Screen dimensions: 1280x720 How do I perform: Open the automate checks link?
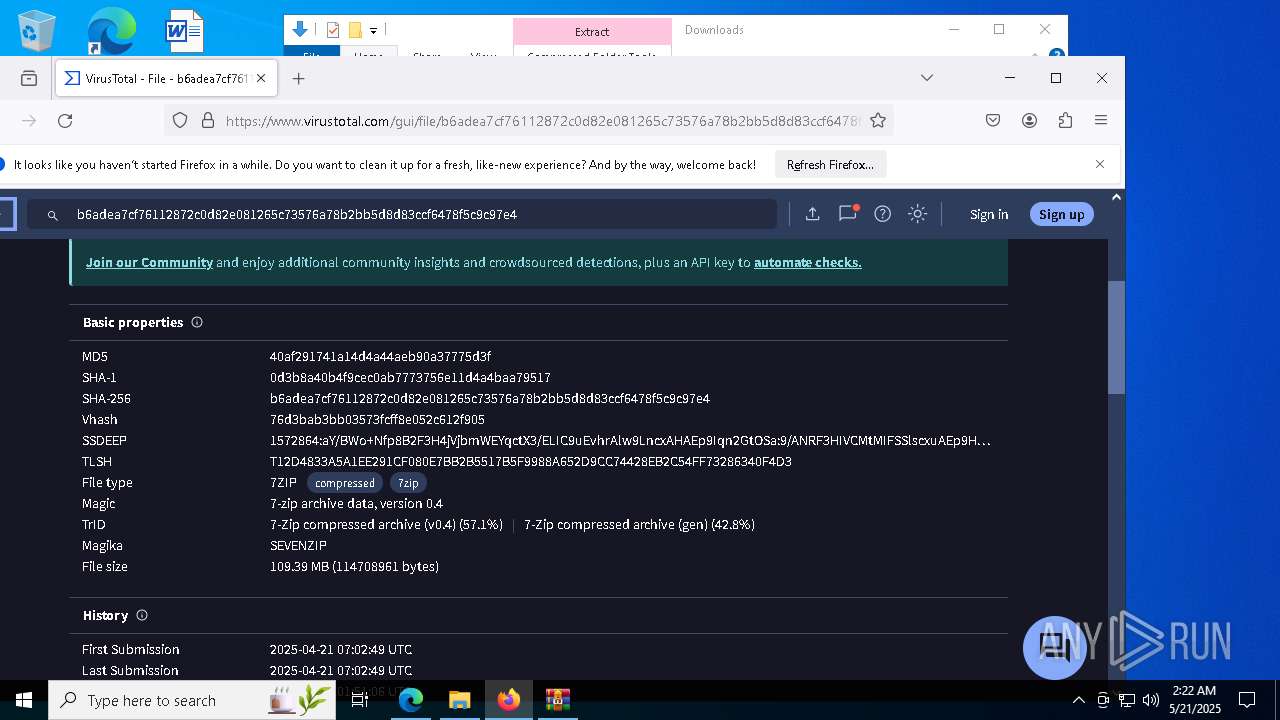tap(807, 262)
